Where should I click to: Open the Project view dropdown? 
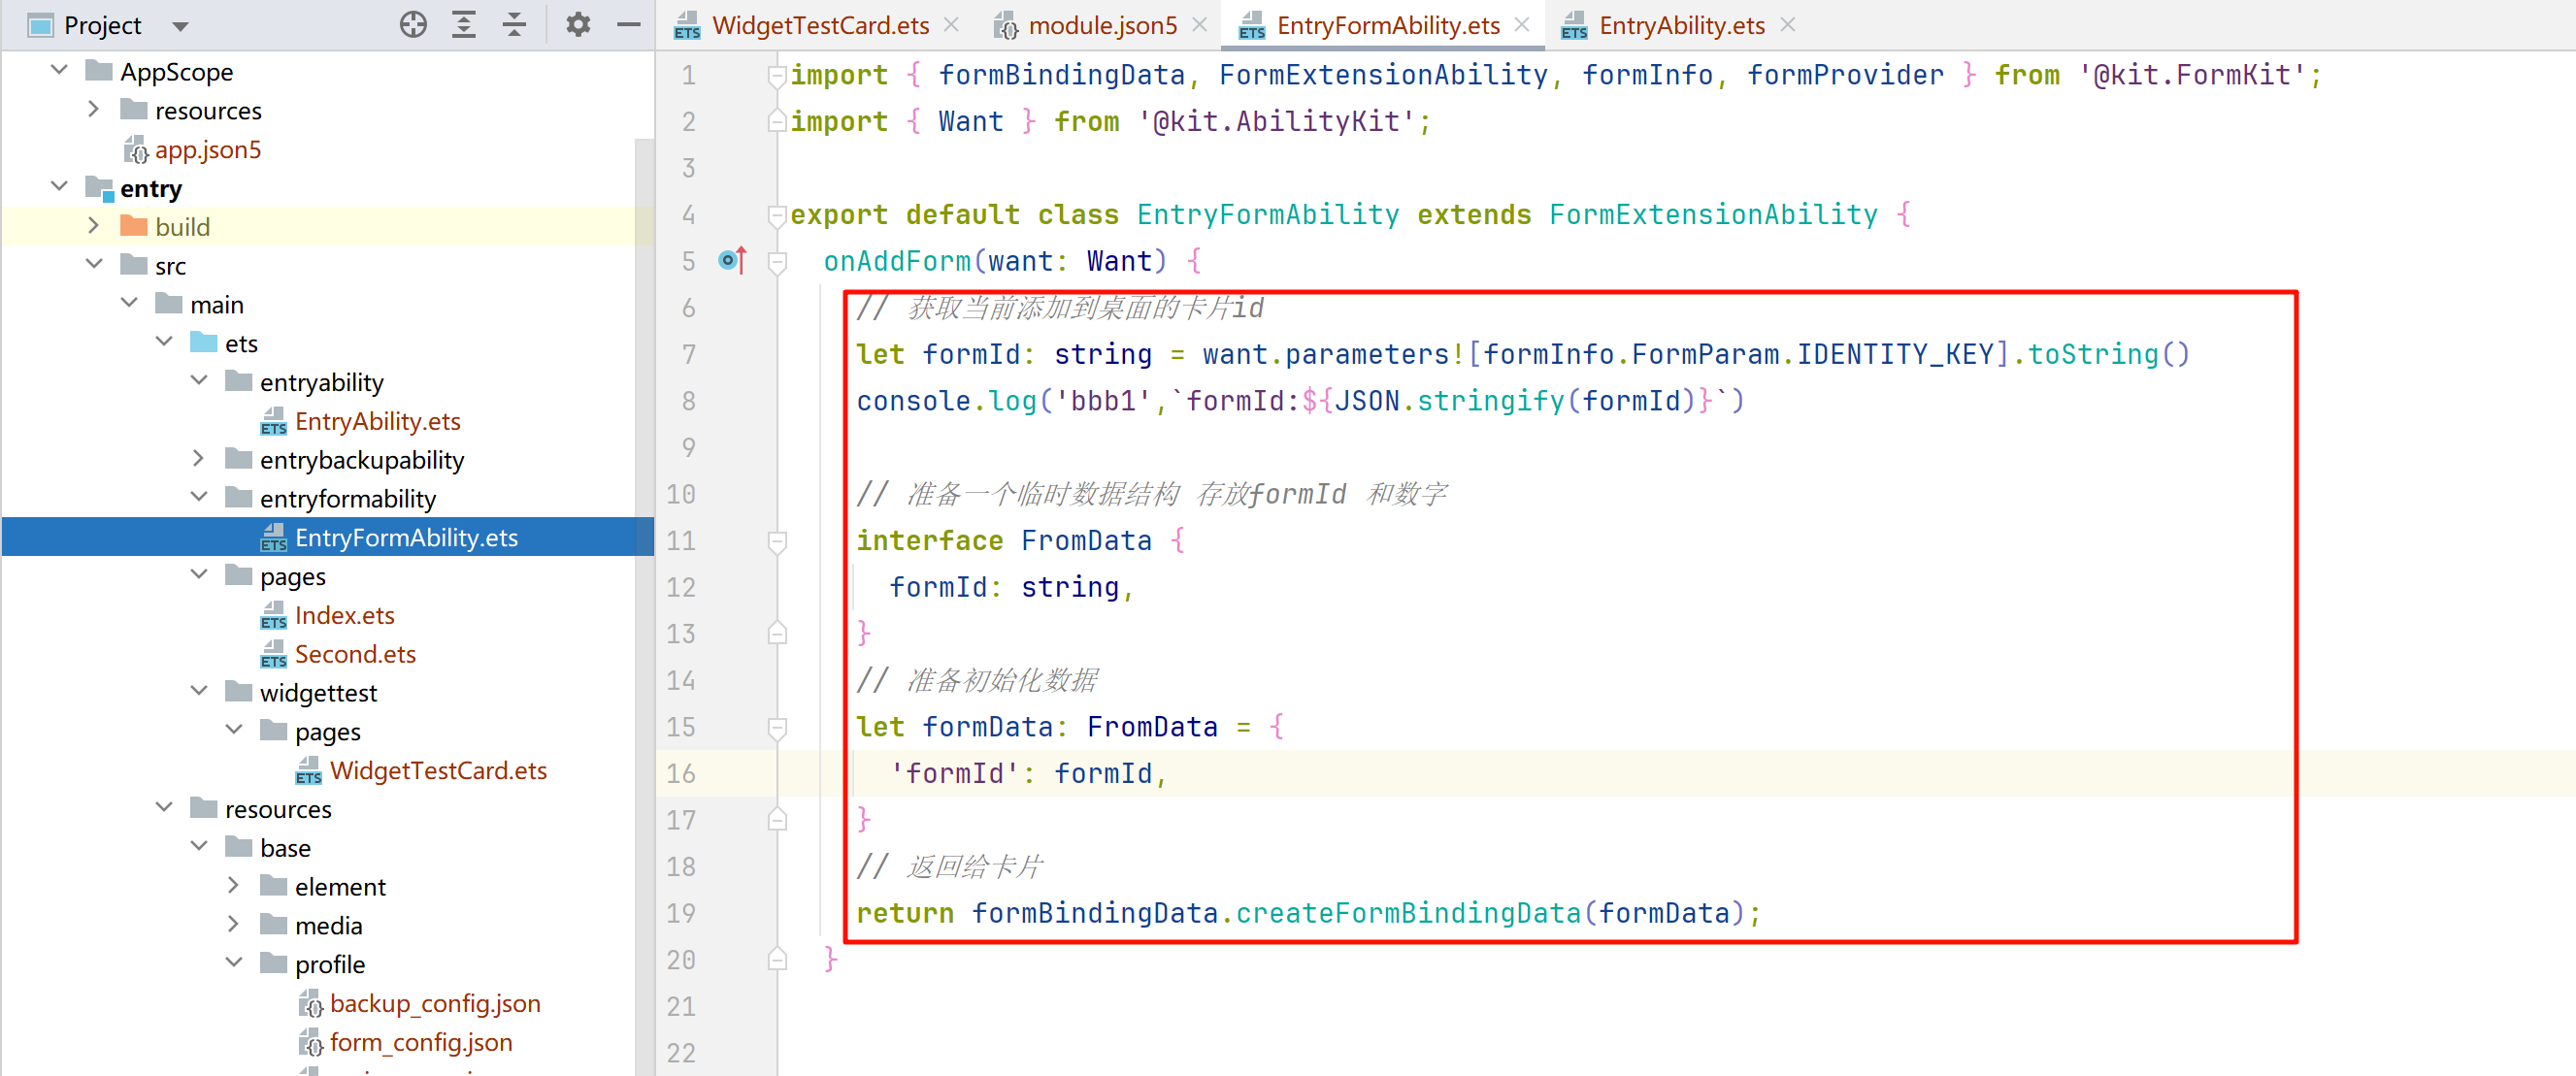(180, 26)
